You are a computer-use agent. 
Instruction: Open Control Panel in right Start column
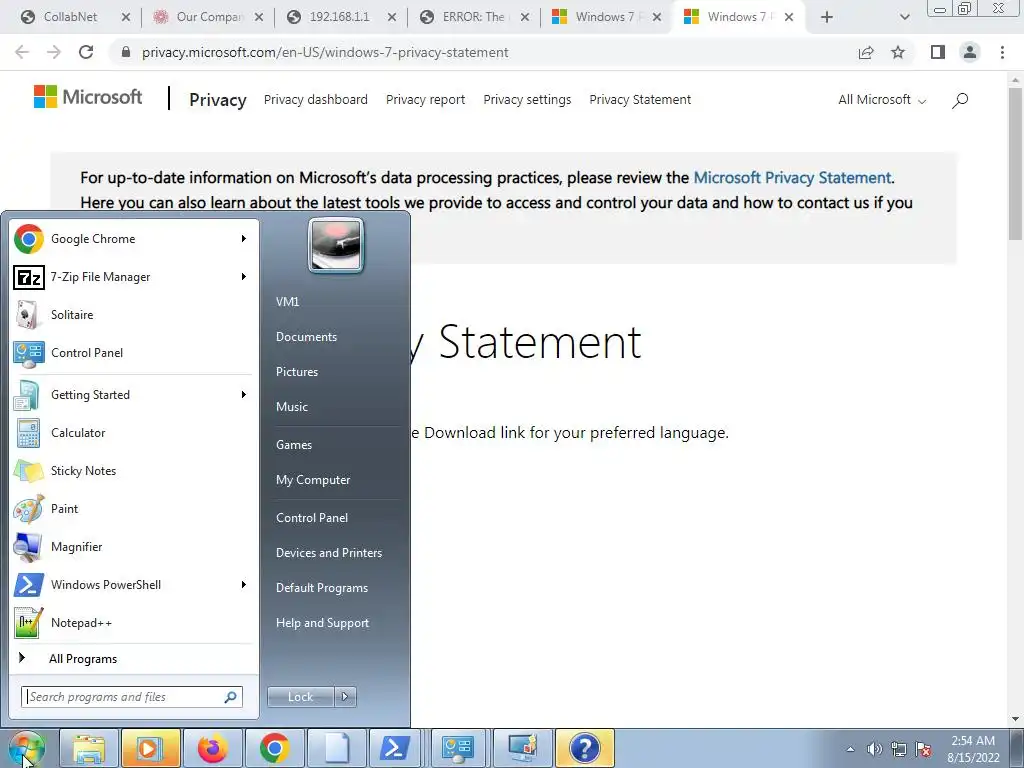312,518
